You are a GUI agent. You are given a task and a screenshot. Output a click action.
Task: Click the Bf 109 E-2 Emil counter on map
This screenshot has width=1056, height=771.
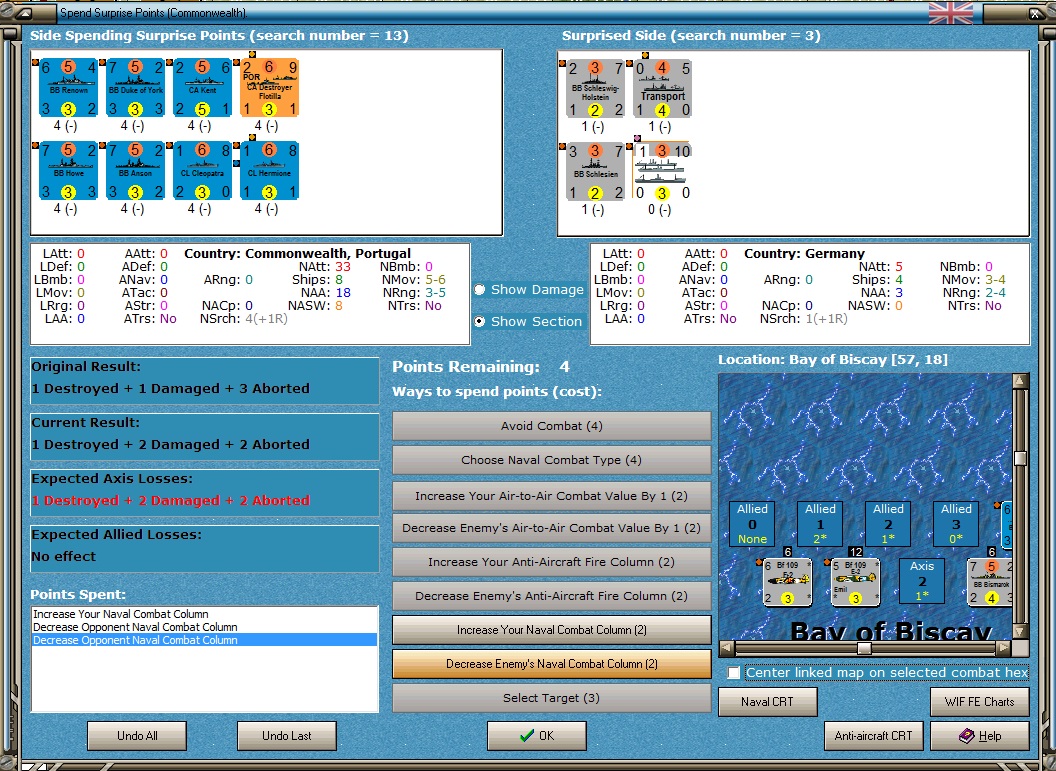[855, 582]
